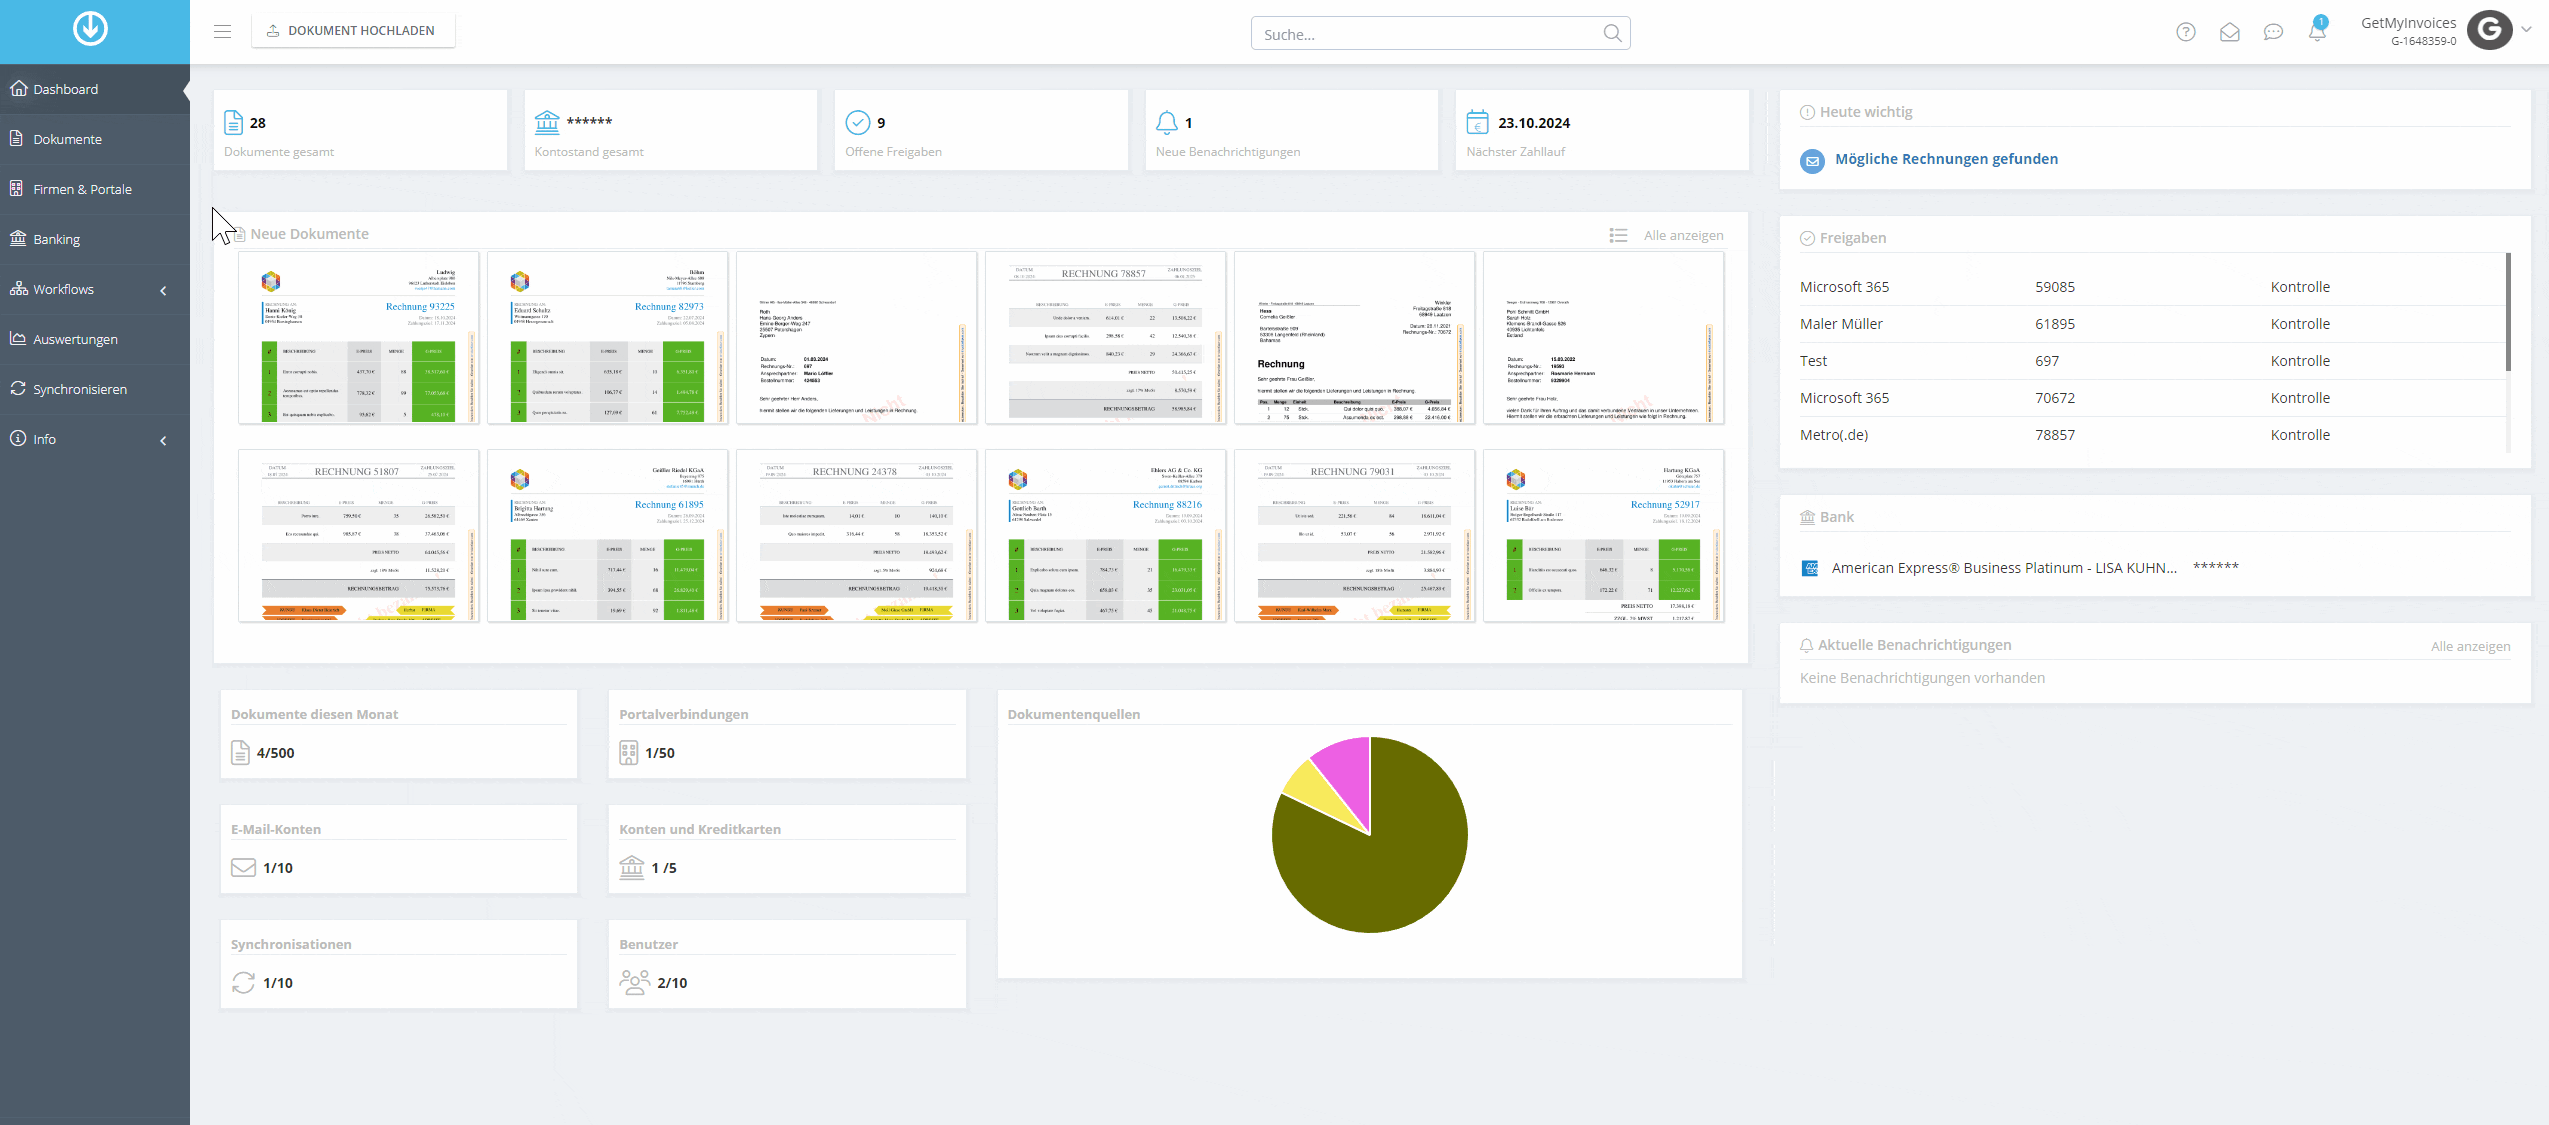Image resolution: width=2549 pixels, height=1125 pixels.
Task: Click the calendar icon at Nächster Zahllauf
Action: click(x=1477, y=122)
